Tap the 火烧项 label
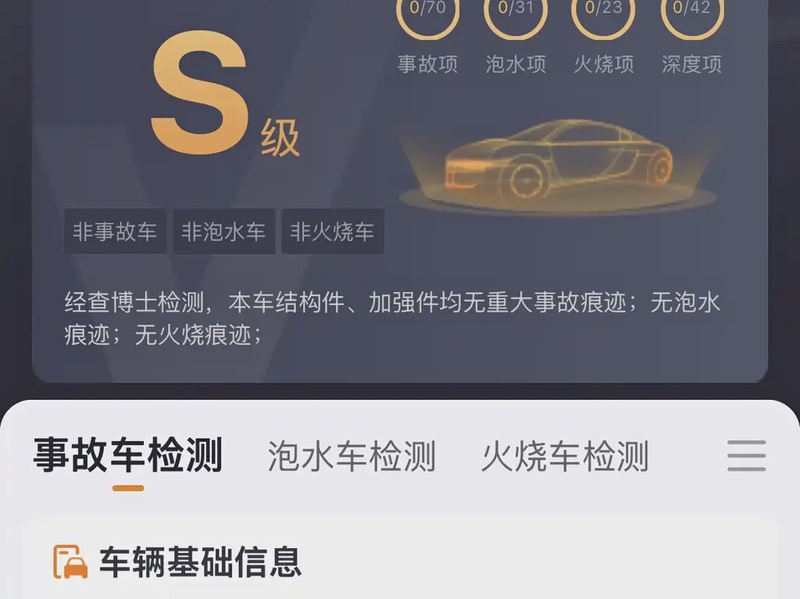The image size is (800, 599). 604,64
